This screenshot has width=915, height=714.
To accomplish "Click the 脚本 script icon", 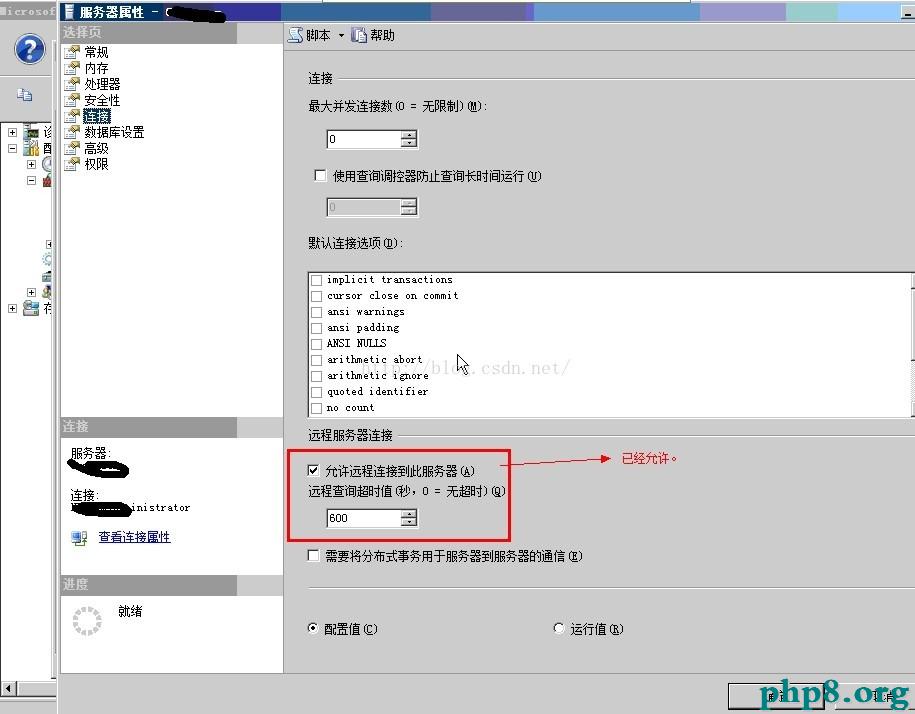I will (x=296, y=35).
